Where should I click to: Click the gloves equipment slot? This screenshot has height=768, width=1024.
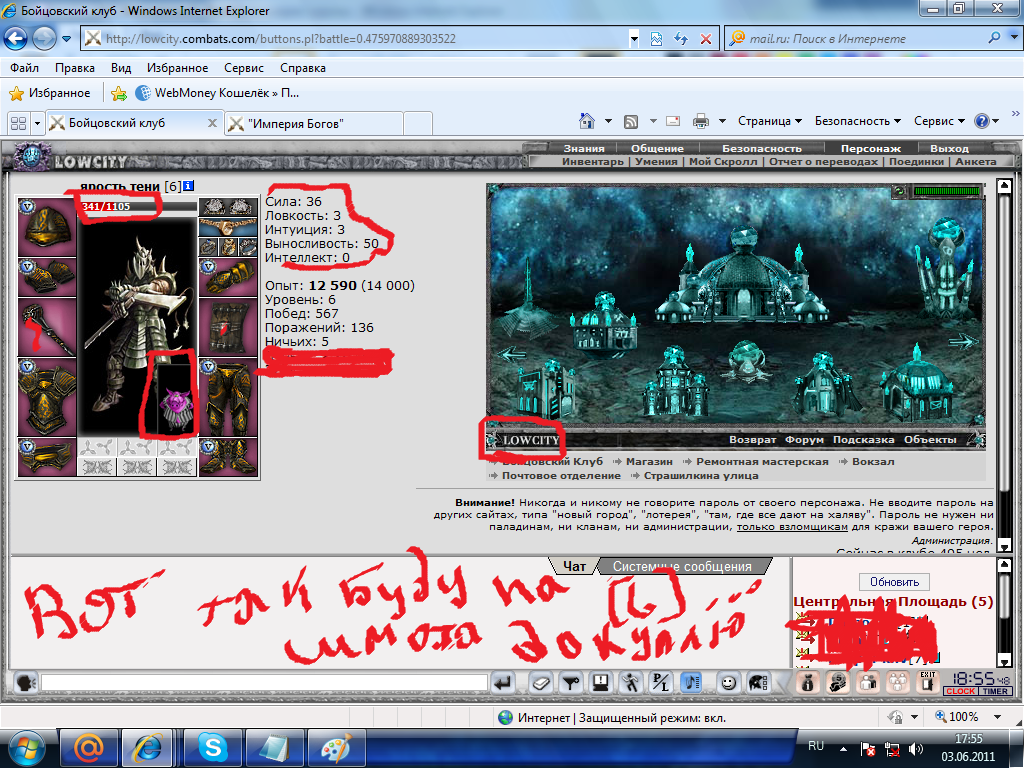(228, 278)
